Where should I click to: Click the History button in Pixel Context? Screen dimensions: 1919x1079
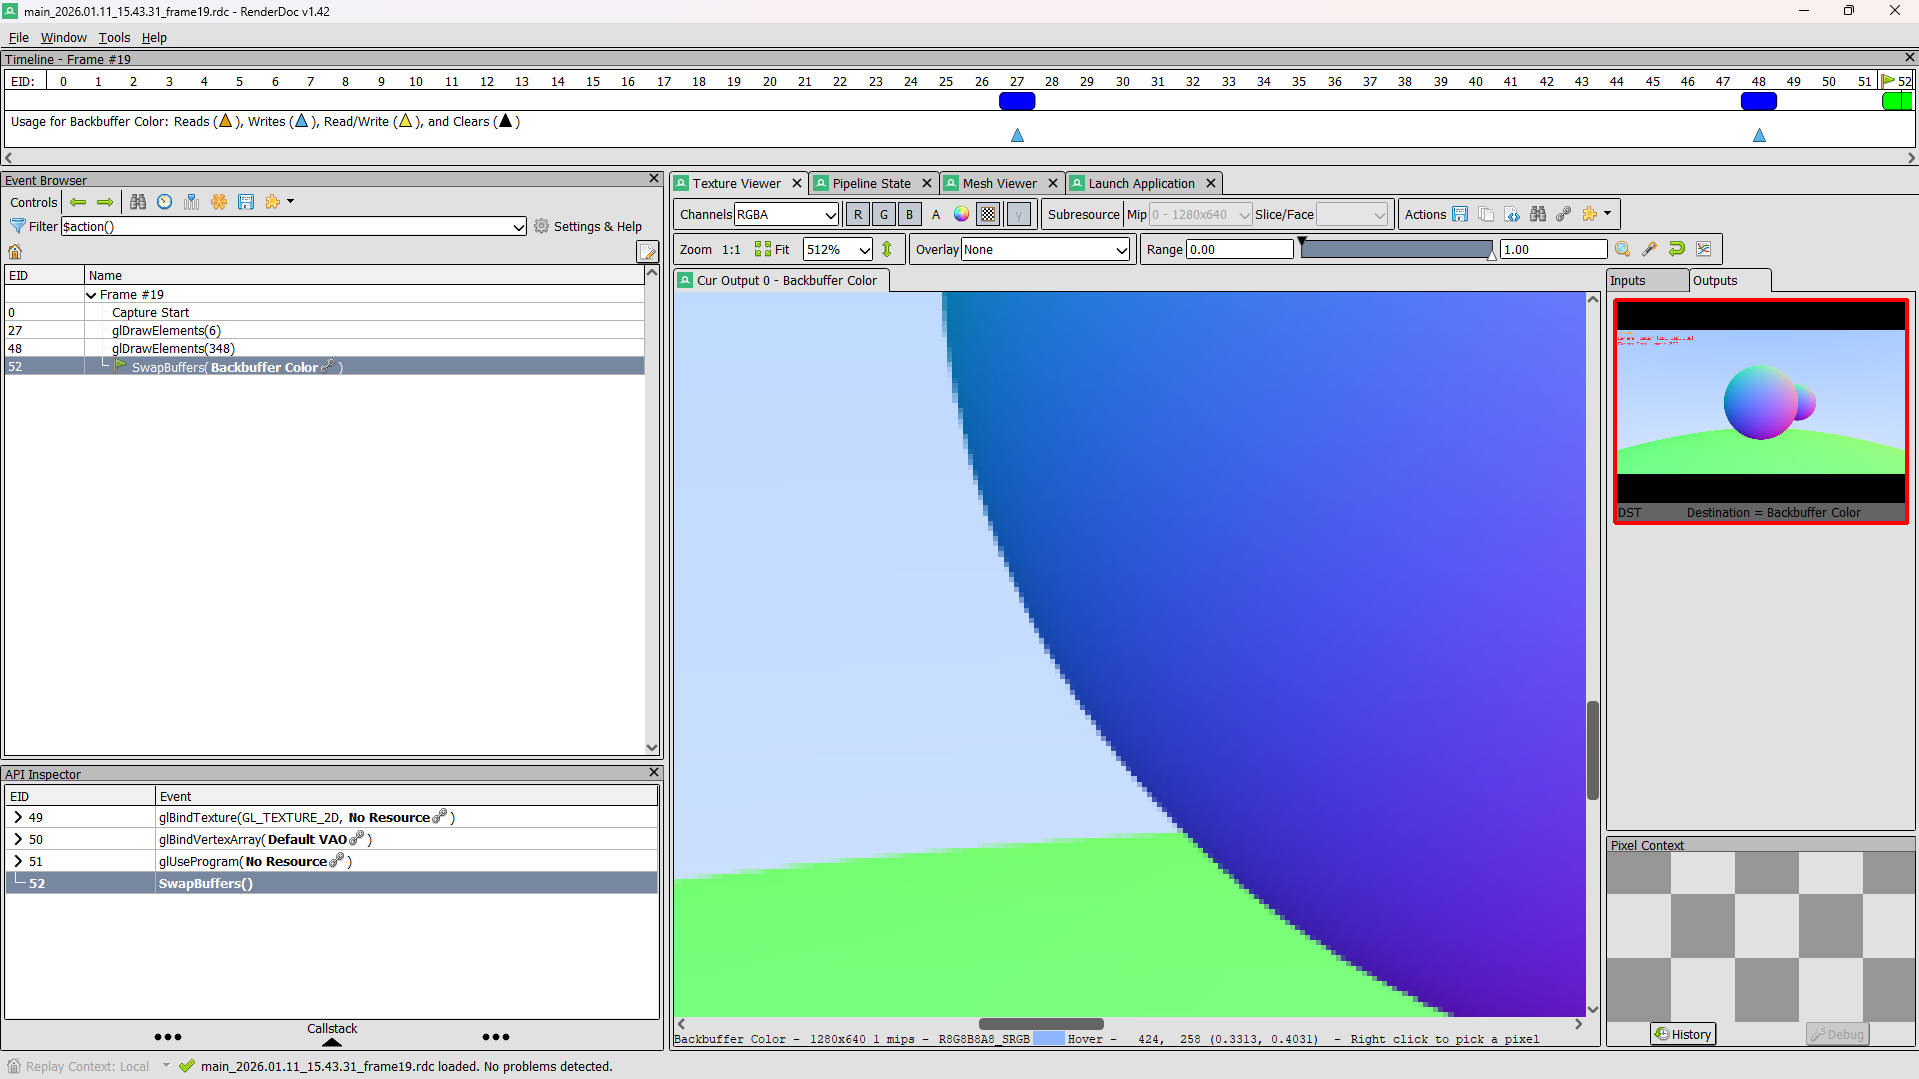pos(1683,1034)
